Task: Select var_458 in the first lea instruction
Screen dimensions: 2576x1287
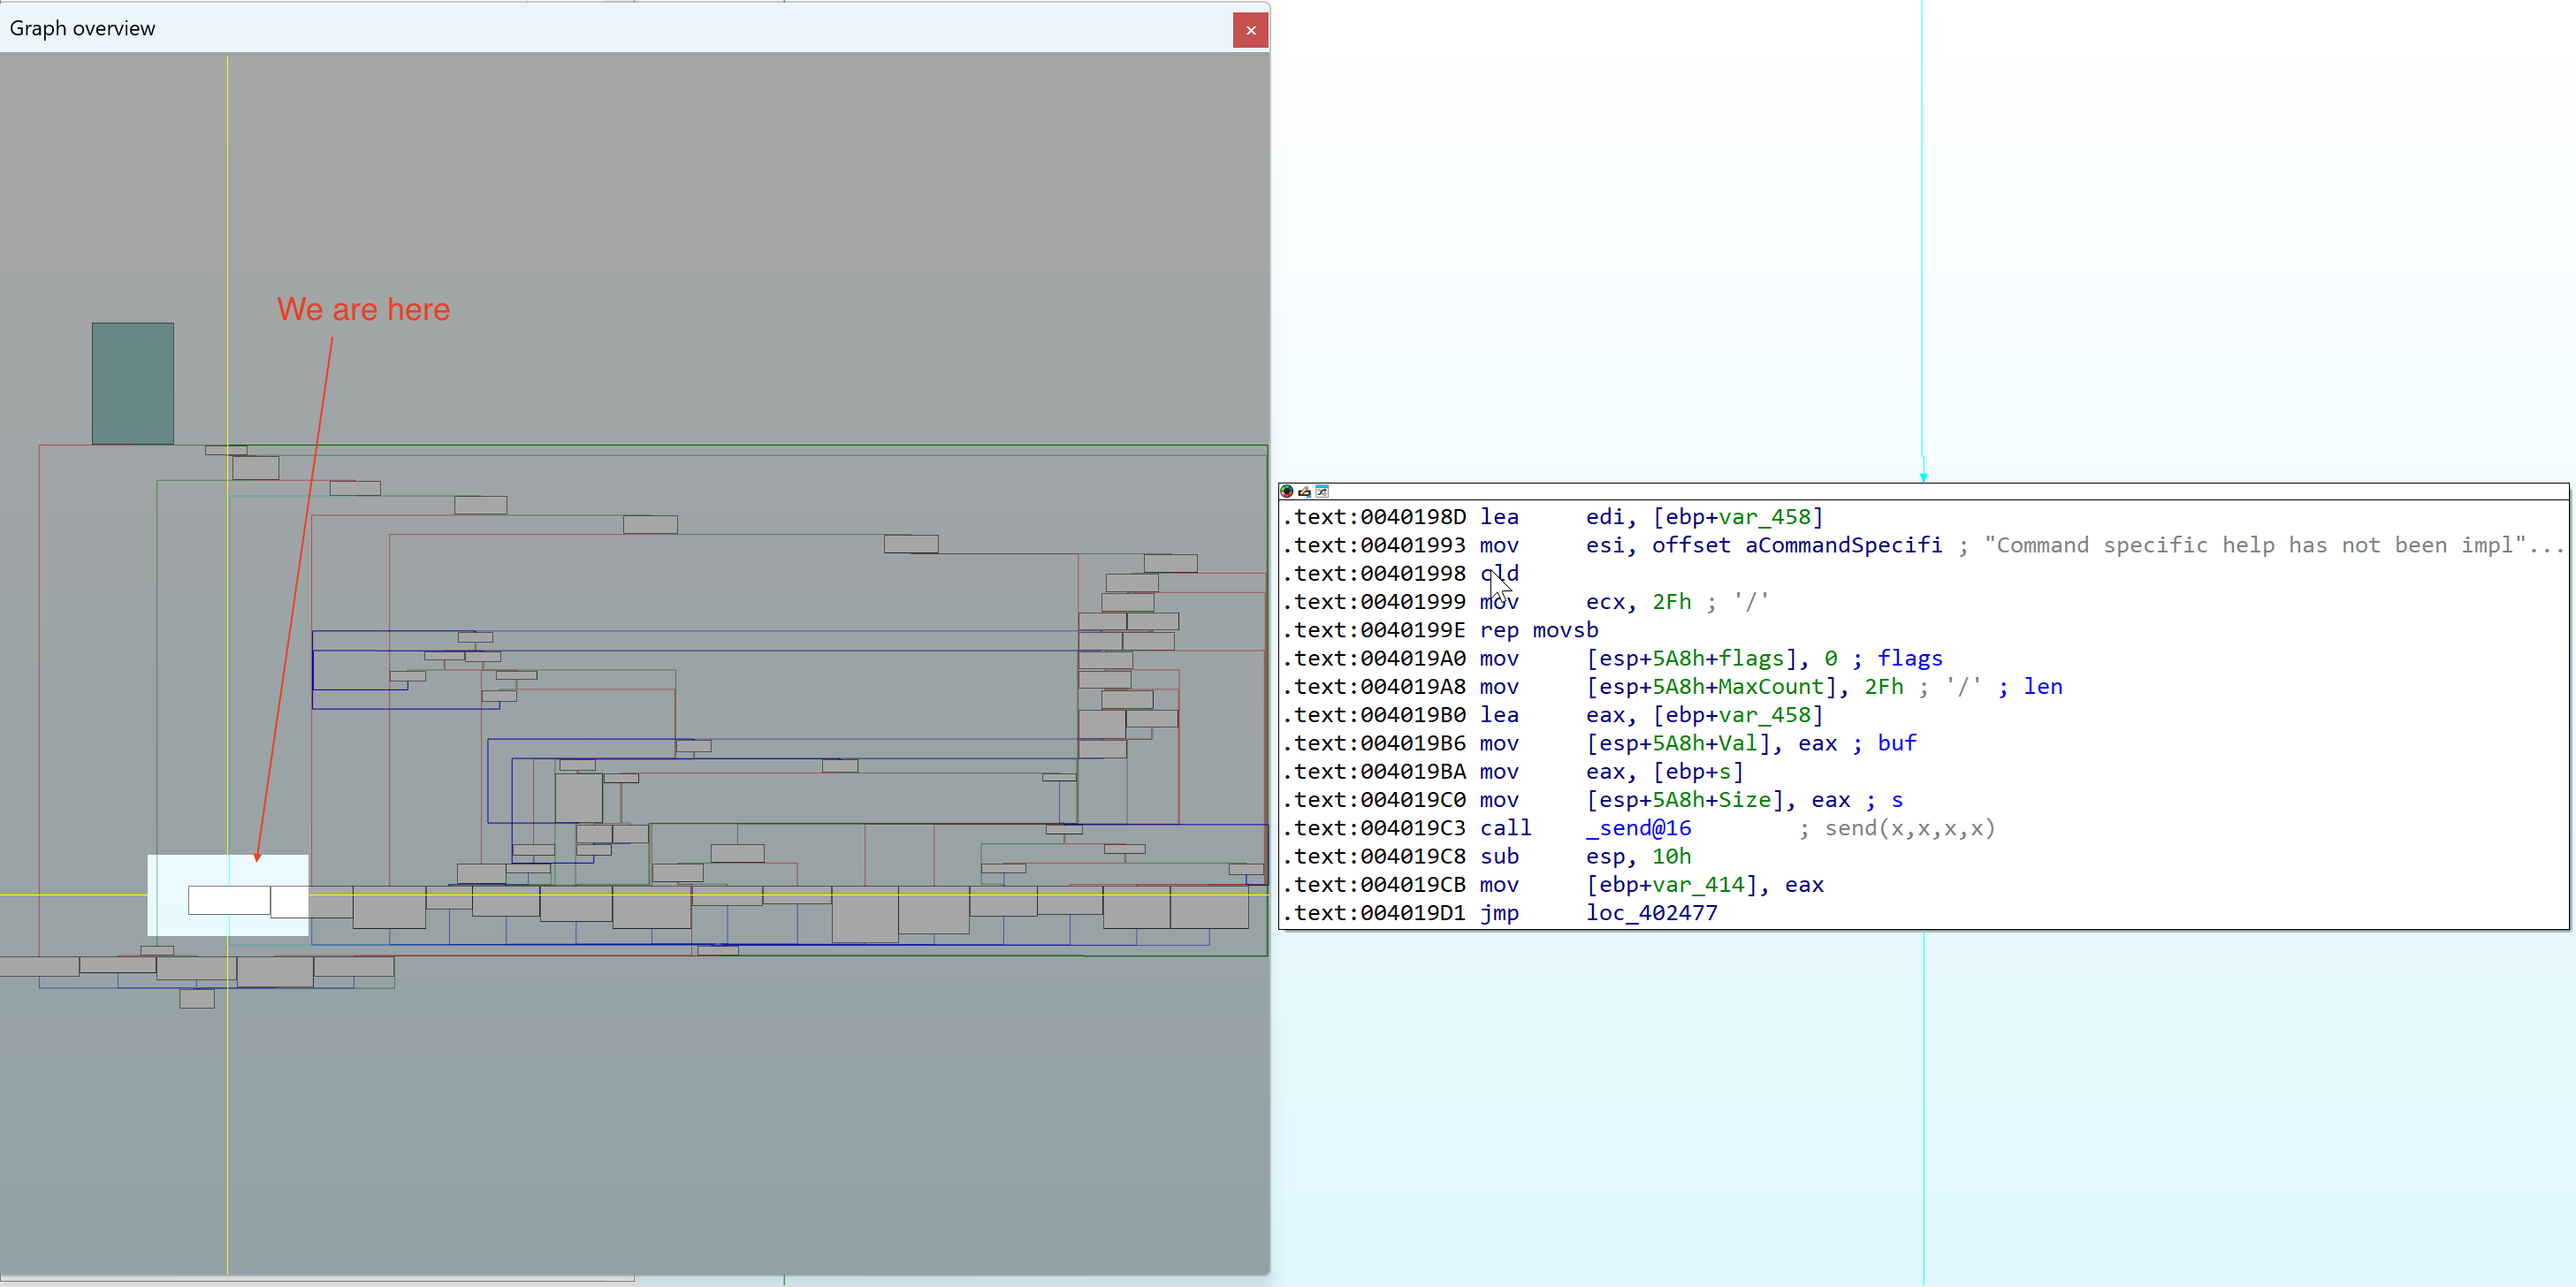Action: pos(1764,517)
